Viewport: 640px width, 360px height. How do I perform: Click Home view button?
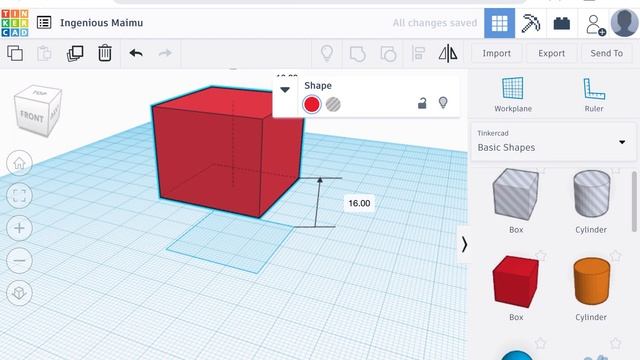pos(19,163)
